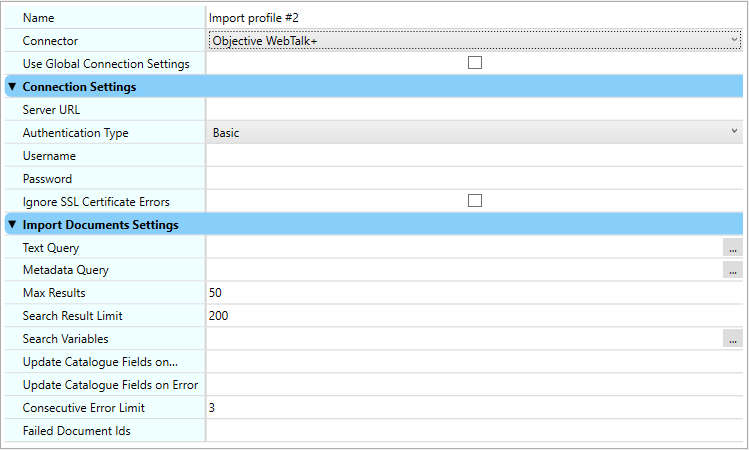Tick Ignore SSL Certificate Errors checkbox

[x=475, y=201]
